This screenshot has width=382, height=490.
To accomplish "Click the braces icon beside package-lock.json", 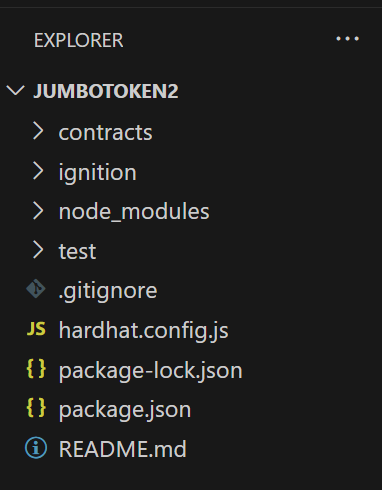I will [36, 369].
